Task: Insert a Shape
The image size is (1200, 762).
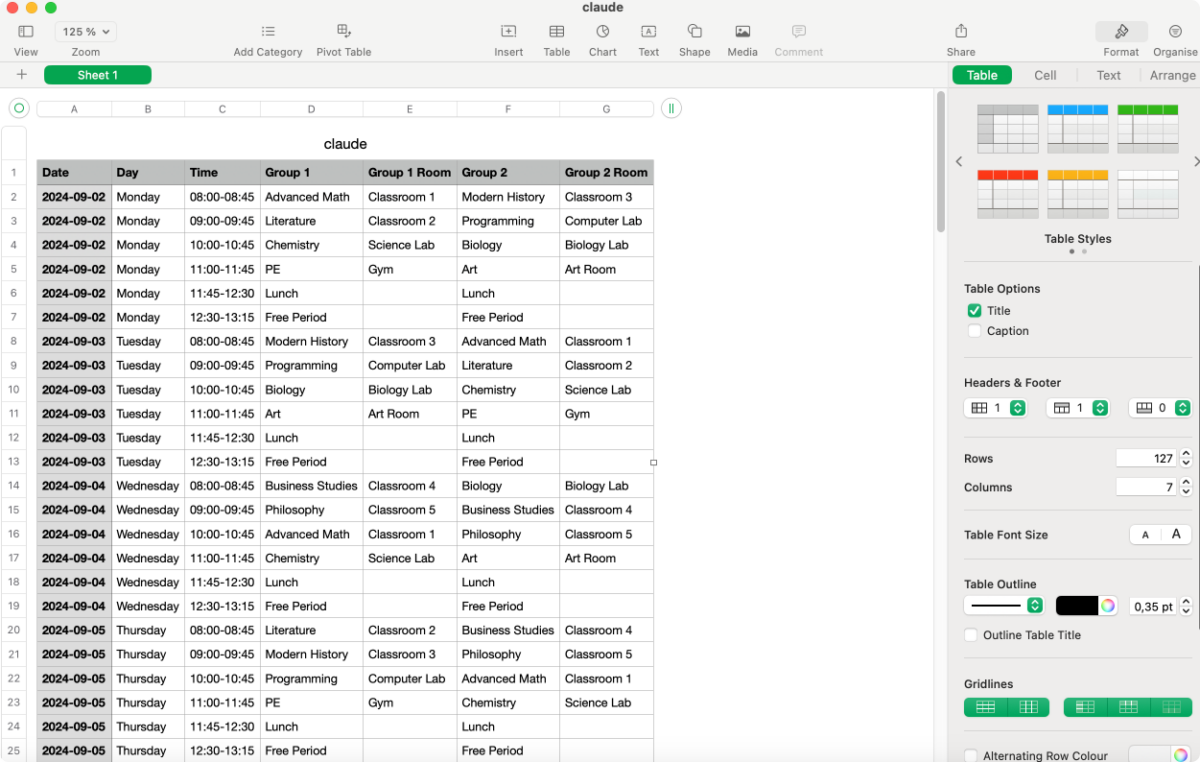Action: pyautogui.click(x=694, y=37)
